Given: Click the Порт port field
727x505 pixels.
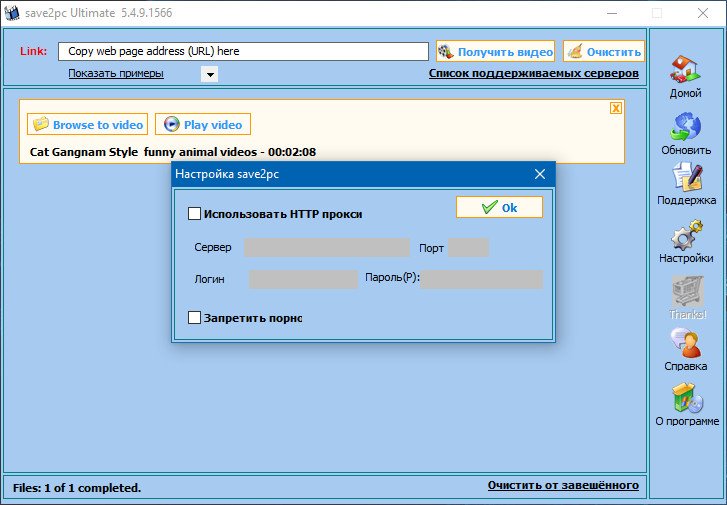Looking at the screenshot, I should coord(468,248).
